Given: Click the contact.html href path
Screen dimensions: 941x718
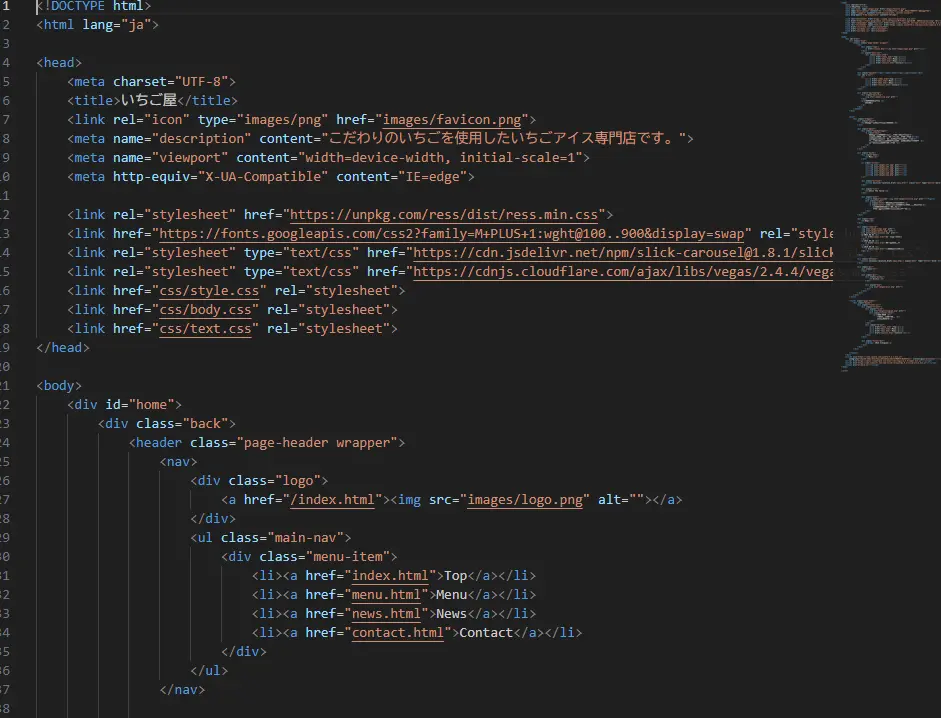Looking at the screenshot, I should pos(399,632).
